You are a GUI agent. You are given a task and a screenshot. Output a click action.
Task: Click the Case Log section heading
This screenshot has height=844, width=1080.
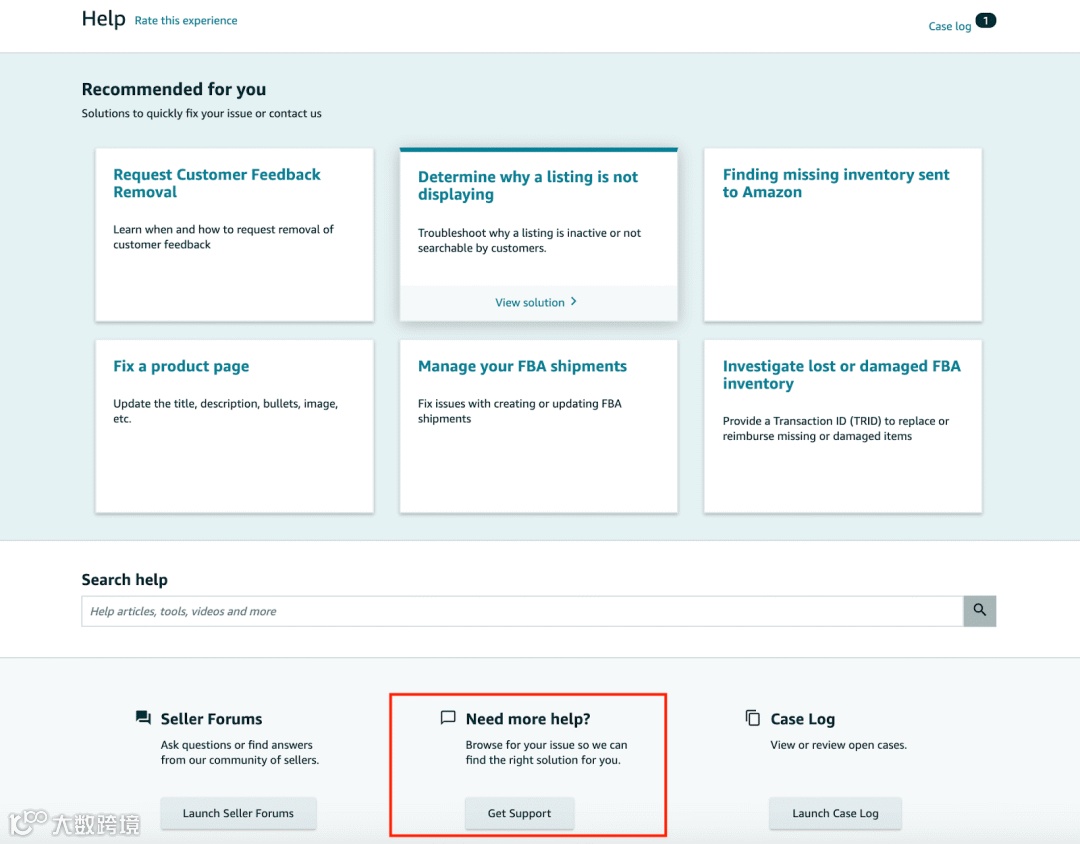(x=802, y=719)
